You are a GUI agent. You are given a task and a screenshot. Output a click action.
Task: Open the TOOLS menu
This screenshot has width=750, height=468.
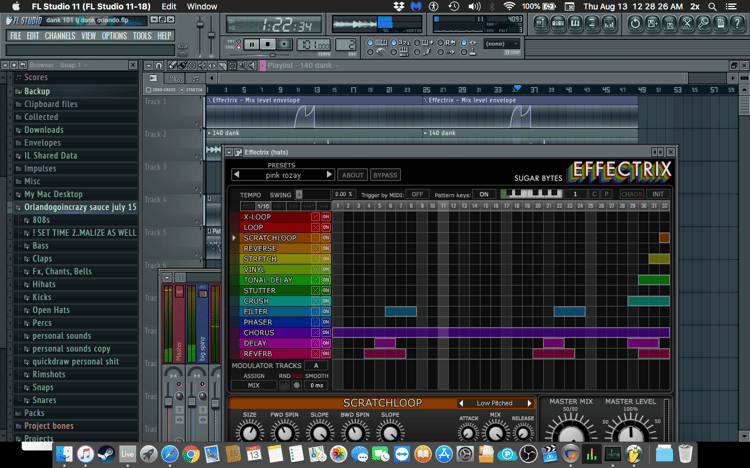142,36
